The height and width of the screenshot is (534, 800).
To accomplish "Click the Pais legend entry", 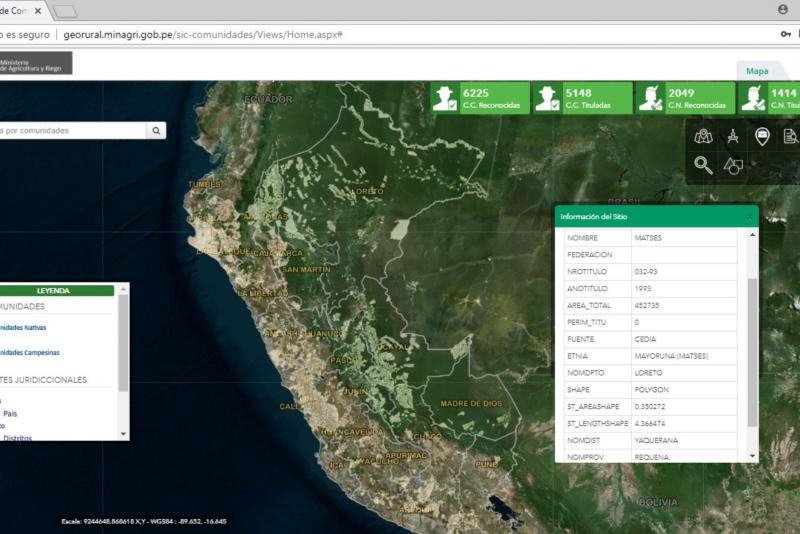I will click(x=10, y=414).
